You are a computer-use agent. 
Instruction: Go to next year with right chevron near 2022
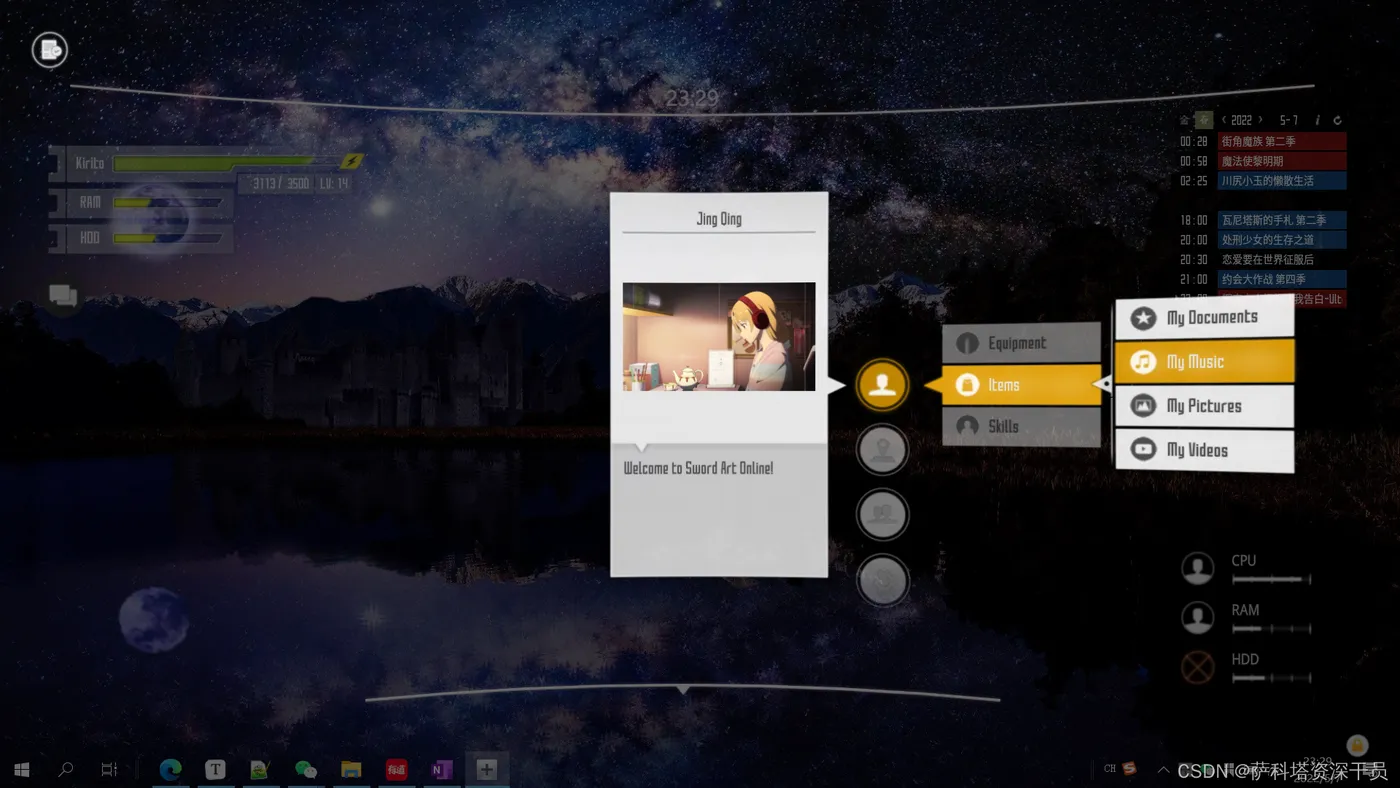(1259, 120)
